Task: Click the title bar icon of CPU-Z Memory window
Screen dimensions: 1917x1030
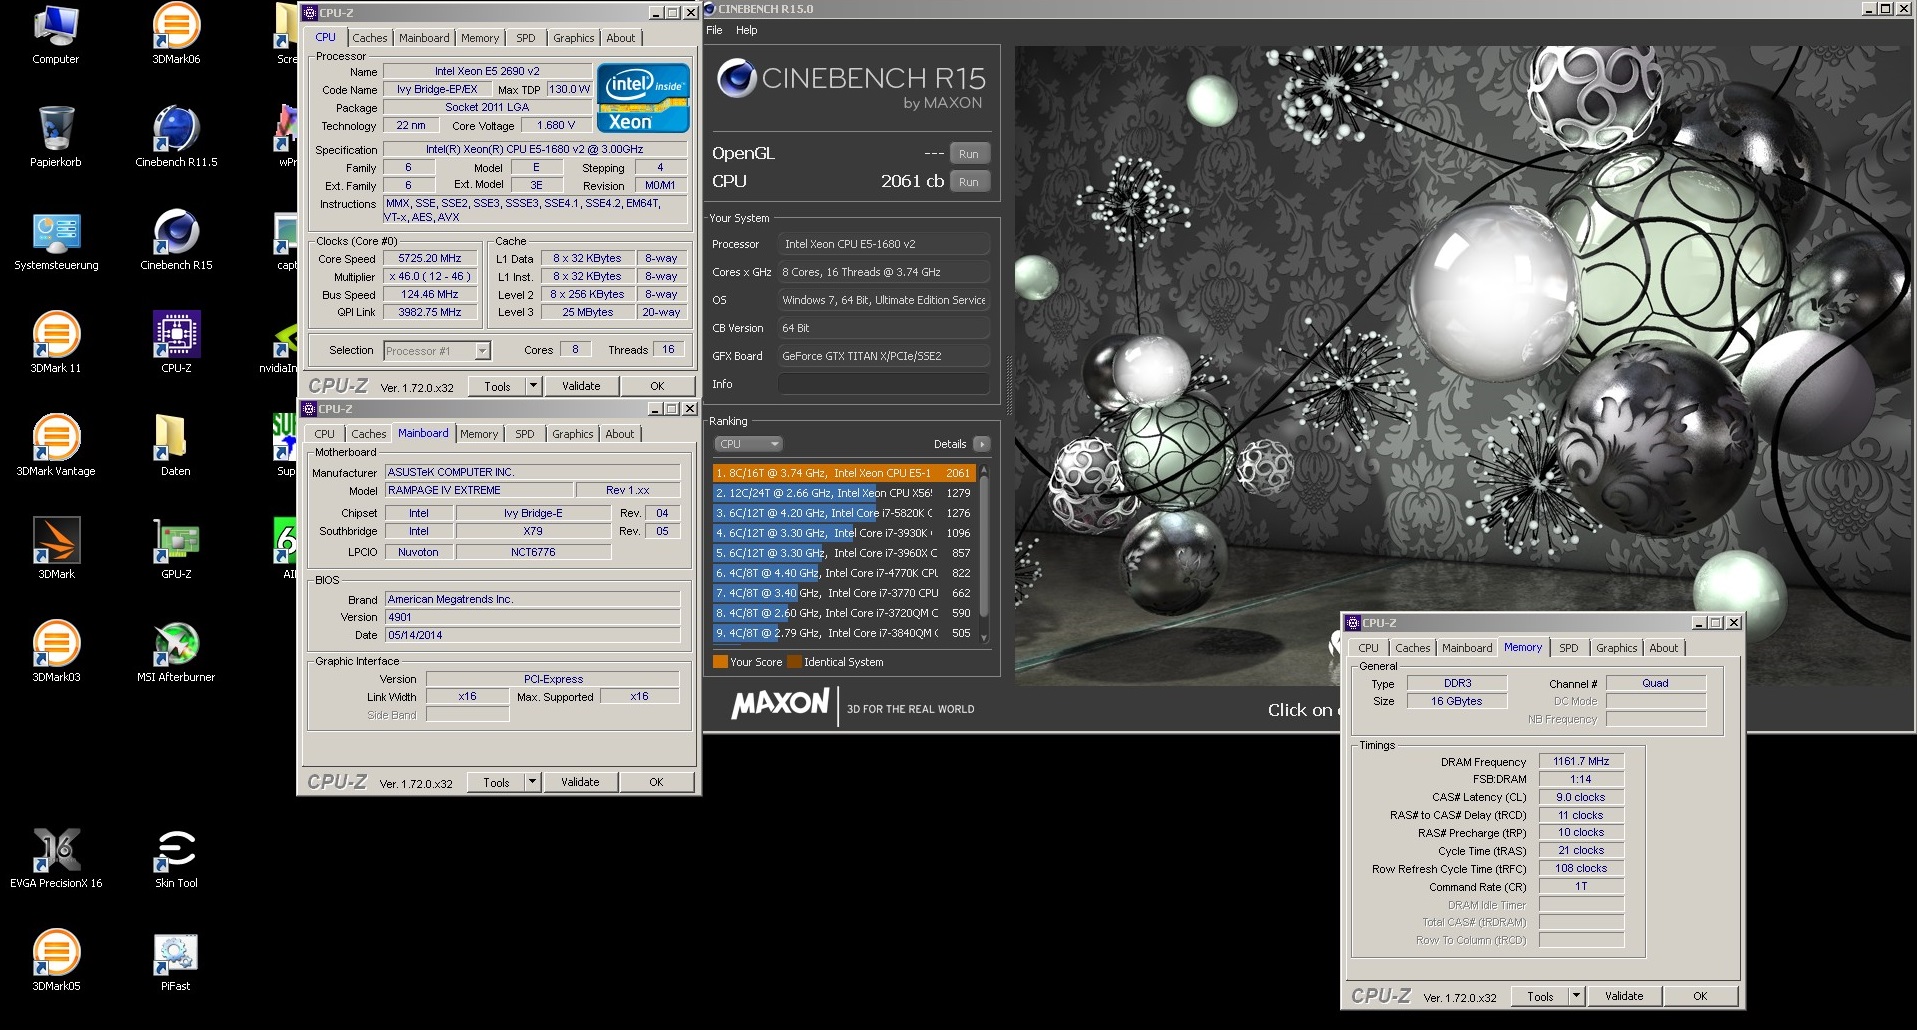Action: [x=1353, y=623]
